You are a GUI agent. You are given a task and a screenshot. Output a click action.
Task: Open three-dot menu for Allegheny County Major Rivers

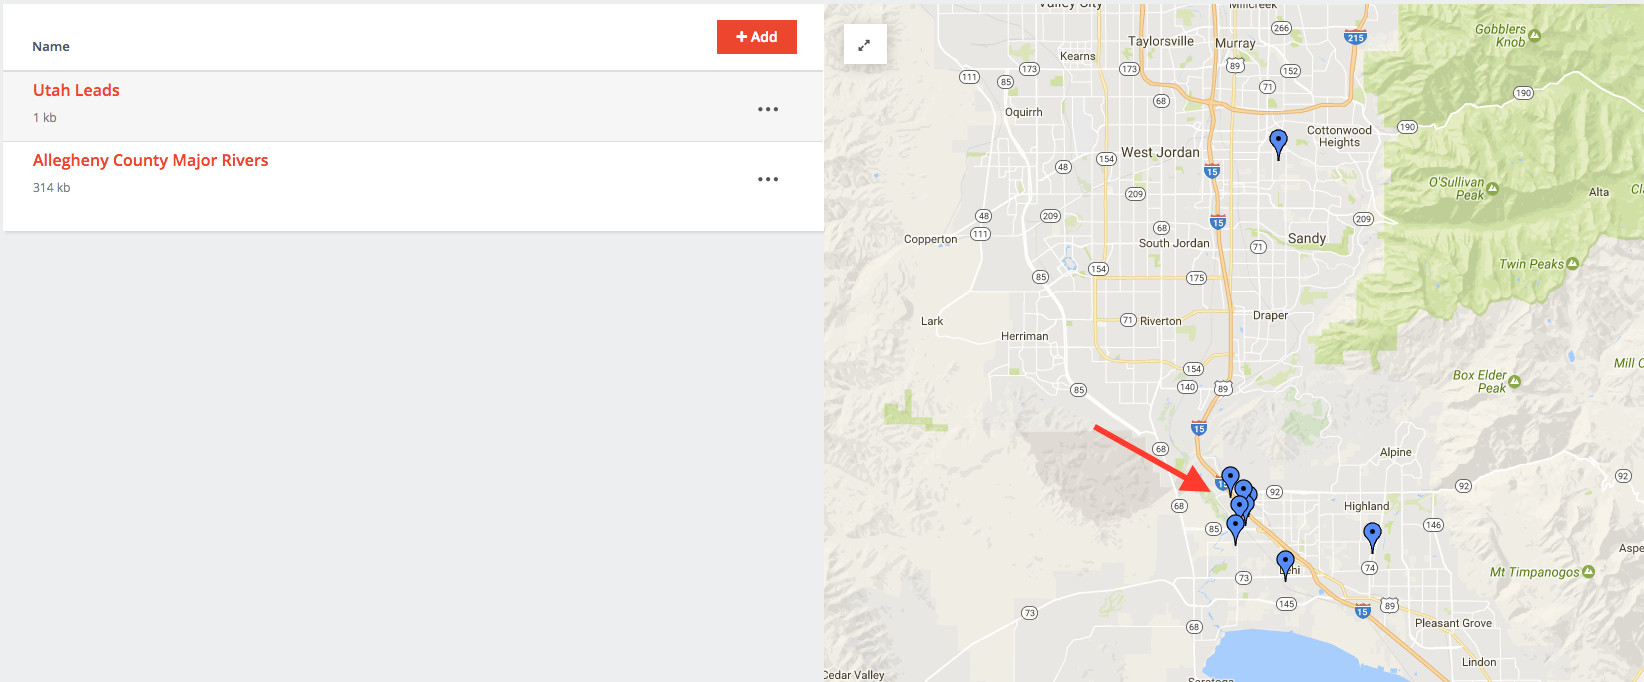[768, 179]
